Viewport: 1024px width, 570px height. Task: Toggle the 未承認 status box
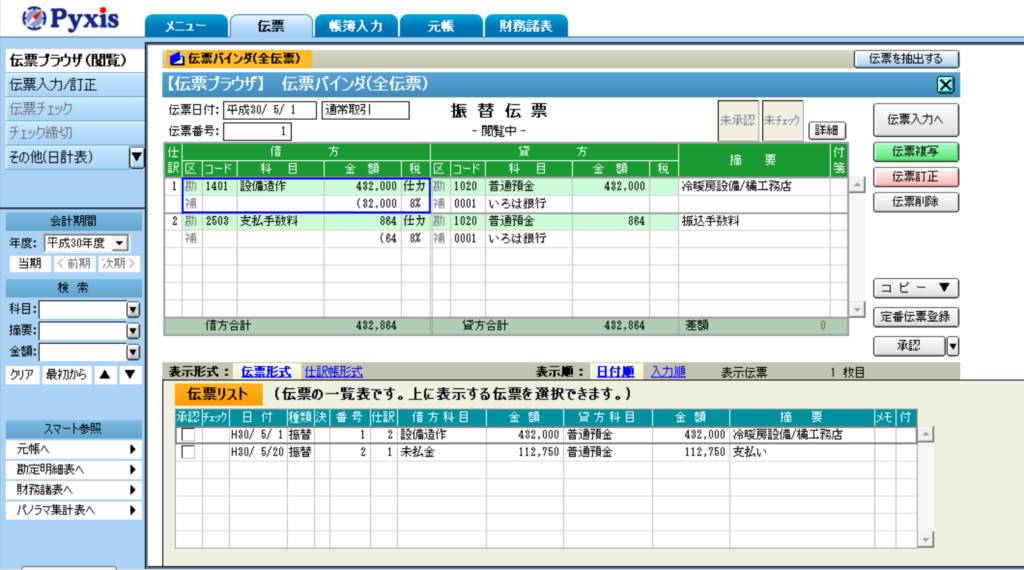[x=738, y=121]
